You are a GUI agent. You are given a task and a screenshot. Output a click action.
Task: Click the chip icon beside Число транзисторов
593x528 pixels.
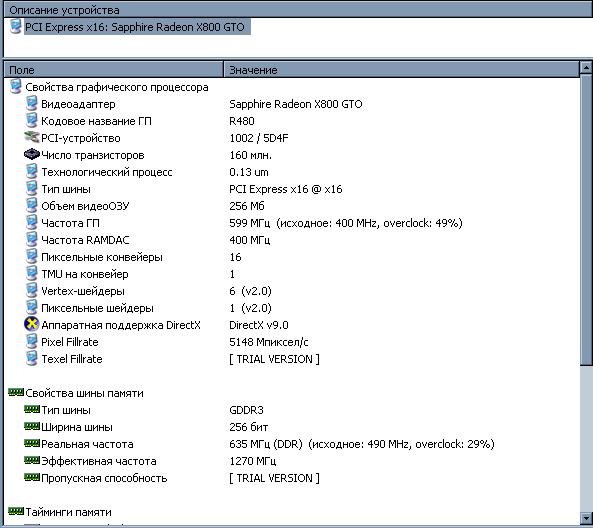[x=31, y=154]
